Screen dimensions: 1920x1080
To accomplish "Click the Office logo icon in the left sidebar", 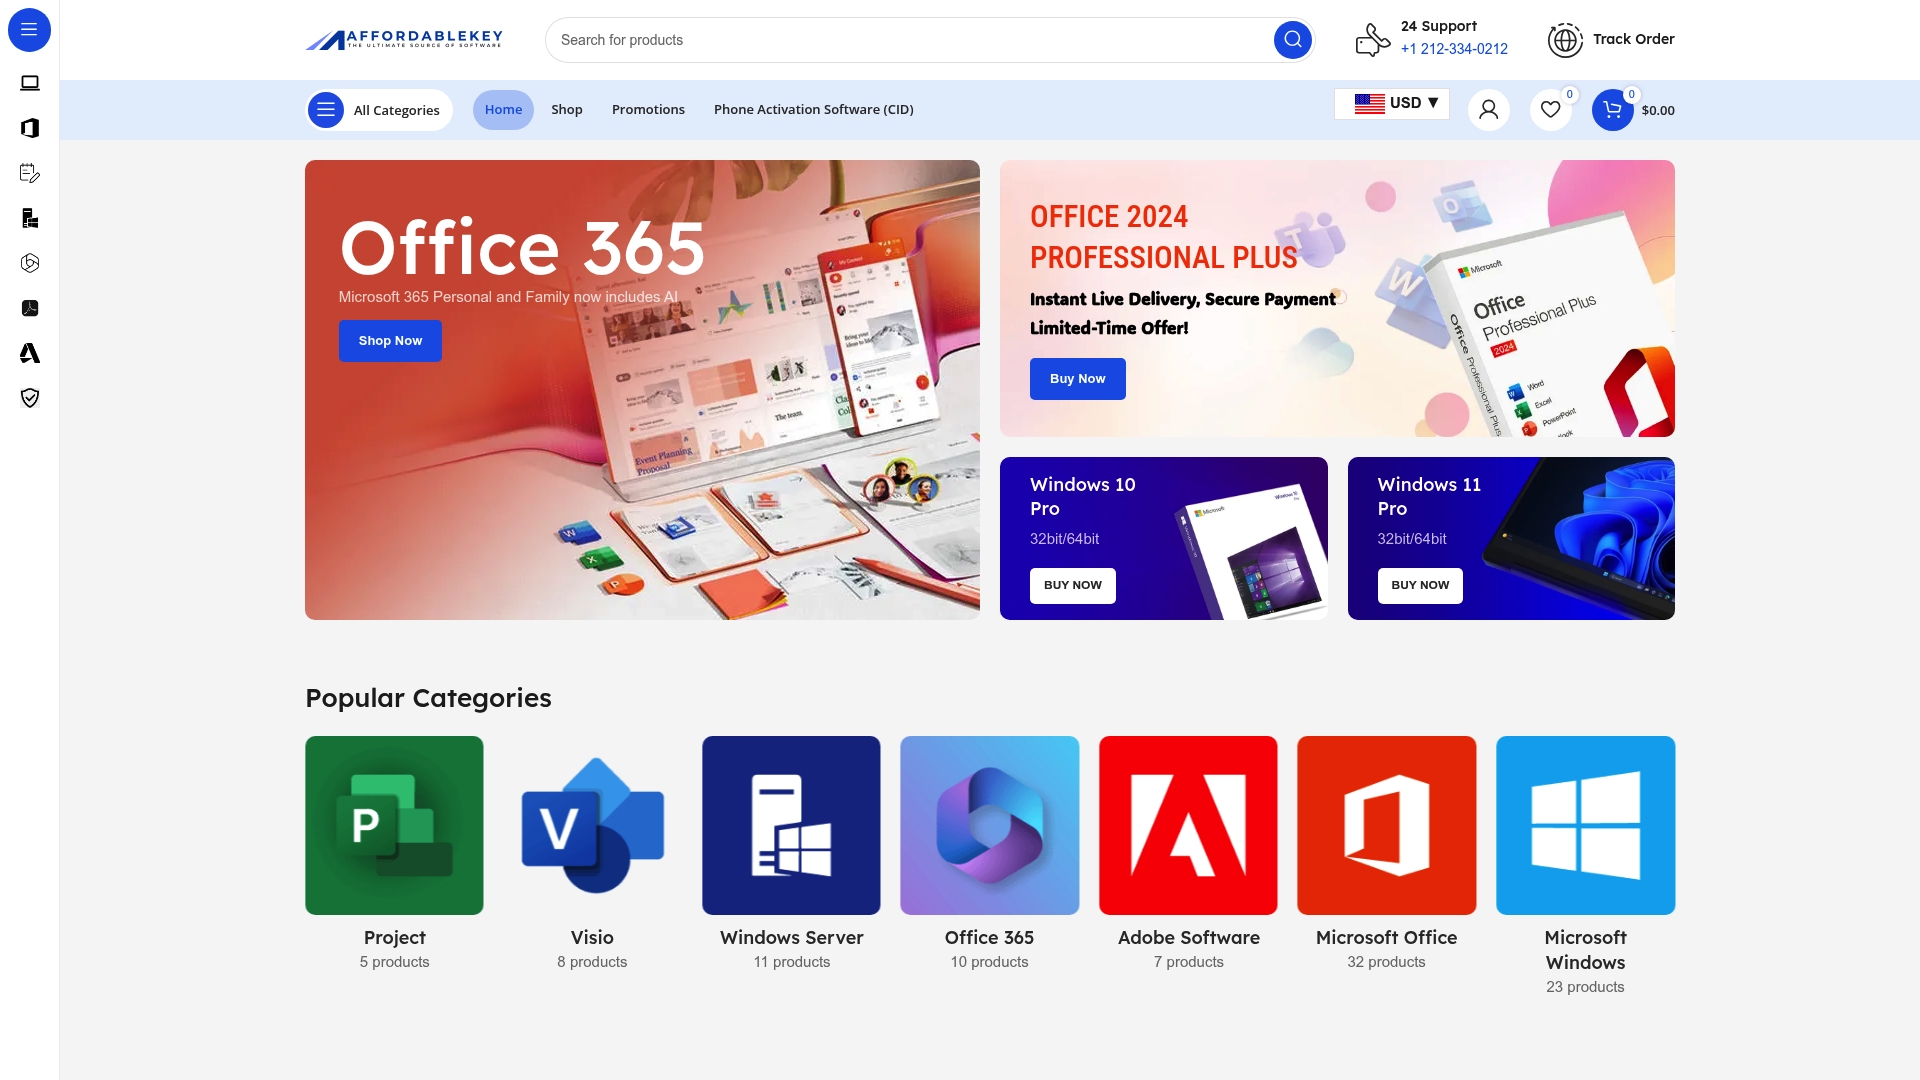I will coord(30,128).
